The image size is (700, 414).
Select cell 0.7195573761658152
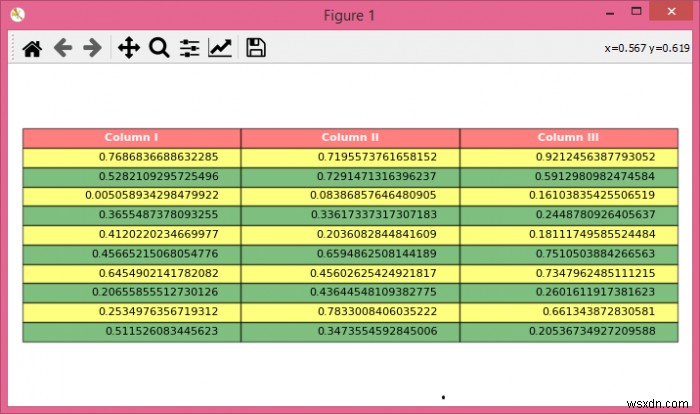(350, 158)
